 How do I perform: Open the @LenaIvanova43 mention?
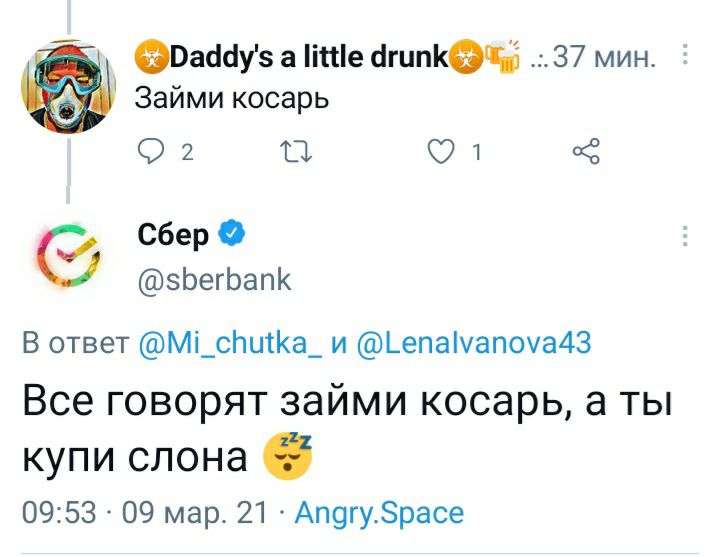[473, 344]
